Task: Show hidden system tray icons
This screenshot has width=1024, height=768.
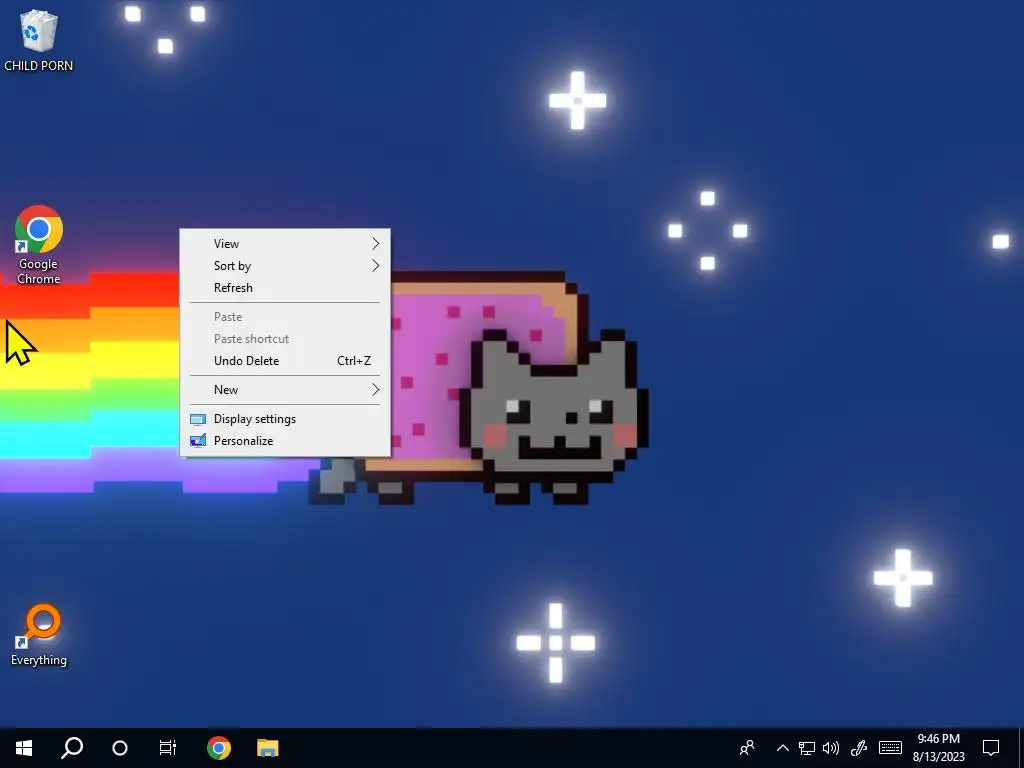Action: pos(782,748)
